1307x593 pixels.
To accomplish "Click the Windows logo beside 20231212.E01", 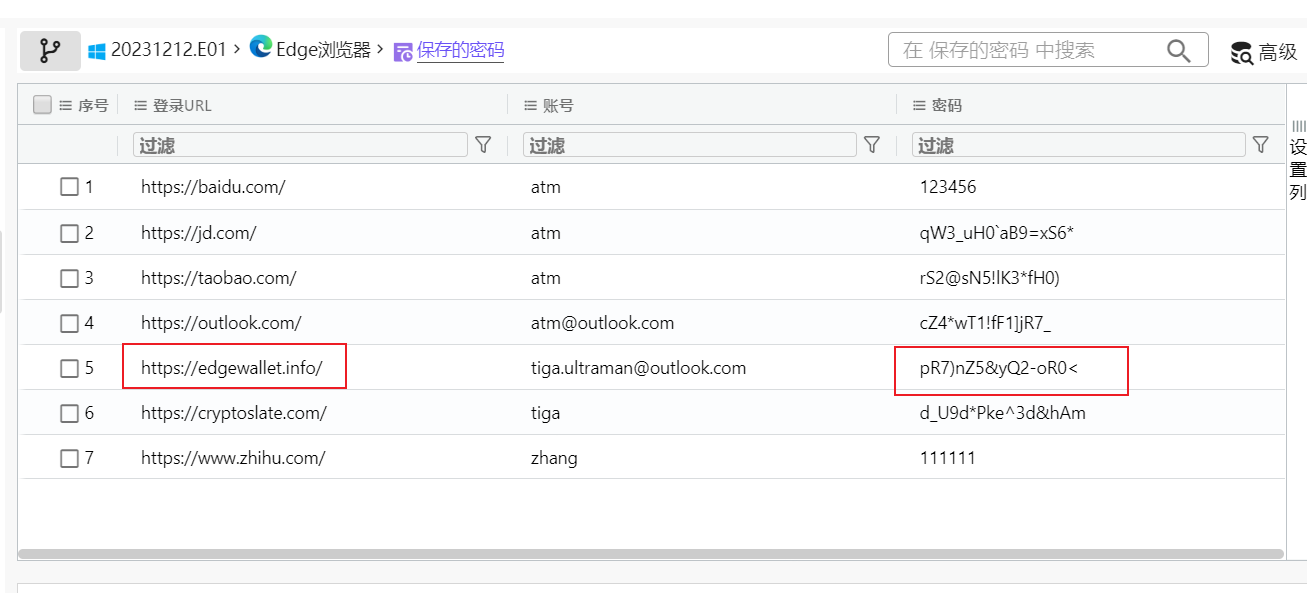I will click(x=97, y=51).
